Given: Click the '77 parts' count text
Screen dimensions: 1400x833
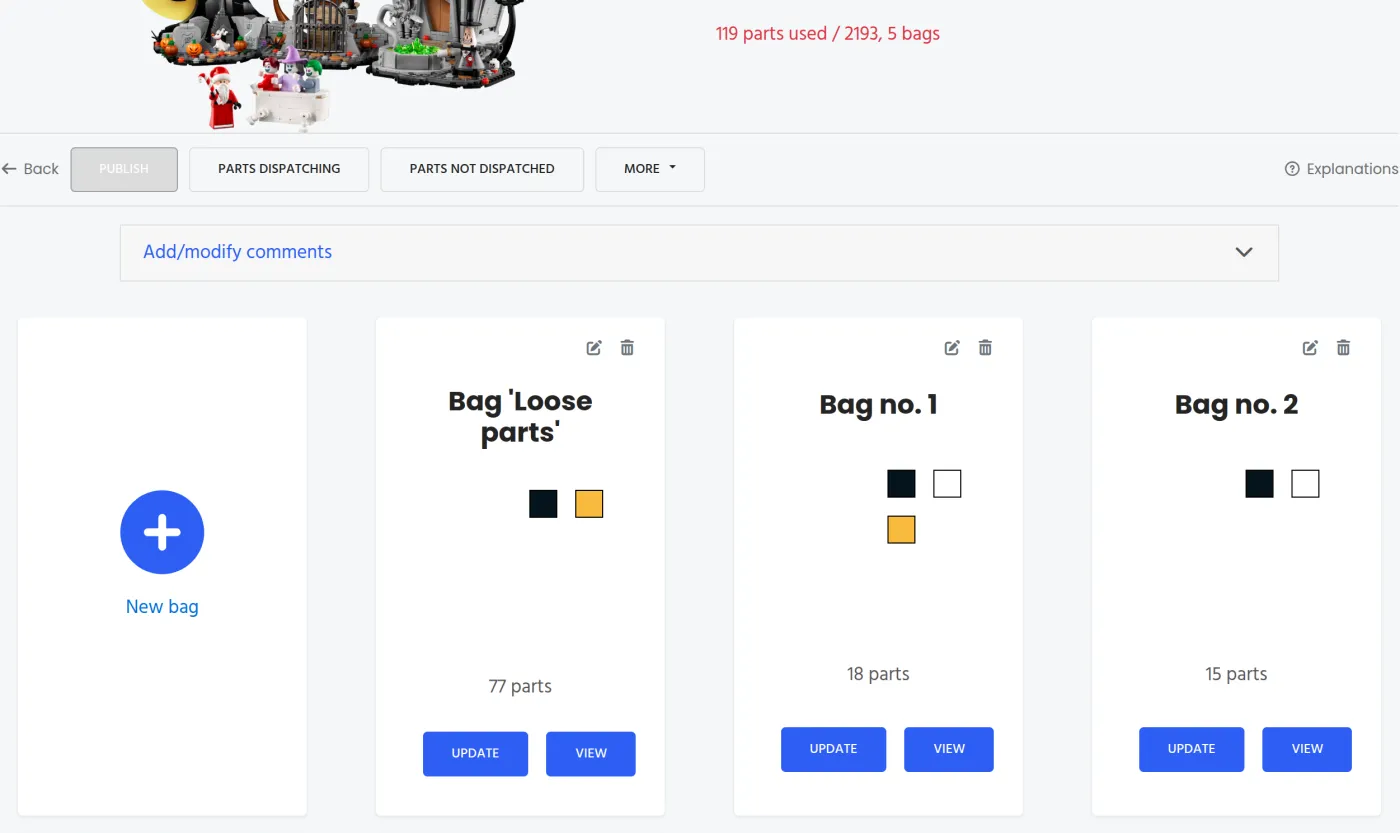Looking at the screenshot, I should 520,687.
